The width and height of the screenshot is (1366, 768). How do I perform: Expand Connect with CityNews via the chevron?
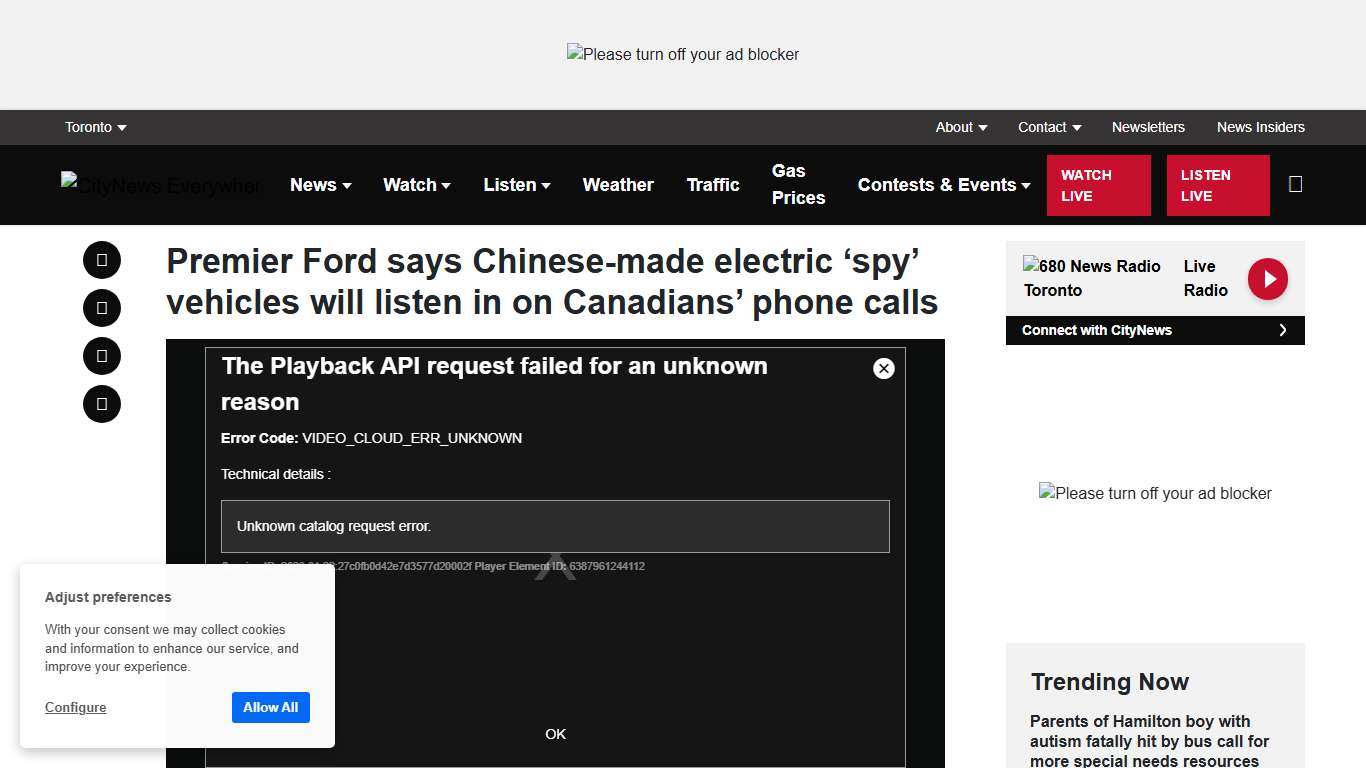click(x=1283, y=329)
